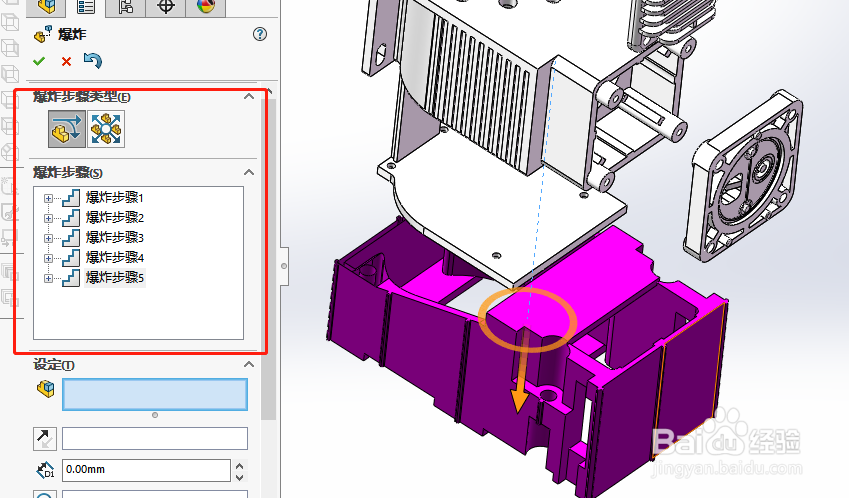Switch to the PropertyManager tab
Screen dimensions: 849x498
coord(86,7)
